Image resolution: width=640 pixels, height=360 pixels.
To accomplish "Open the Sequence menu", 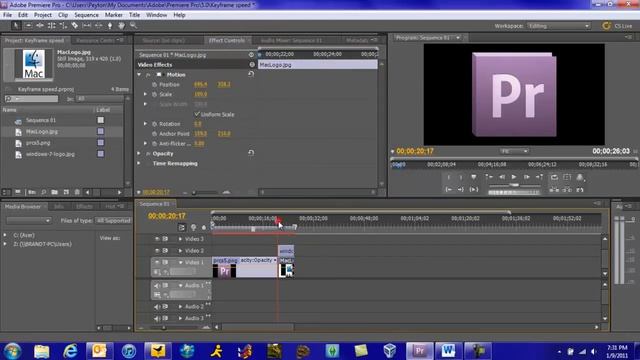I will pos(86,15).
